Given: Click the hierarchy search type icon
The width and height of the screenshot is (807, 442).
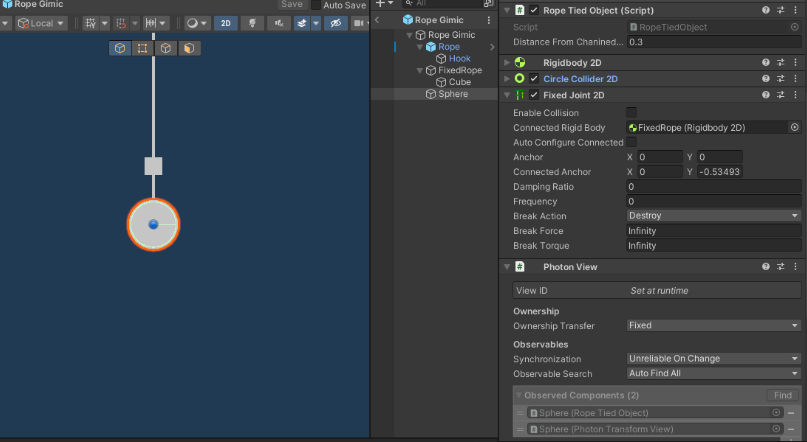Looking at the screenshot, I should [488, 4].
